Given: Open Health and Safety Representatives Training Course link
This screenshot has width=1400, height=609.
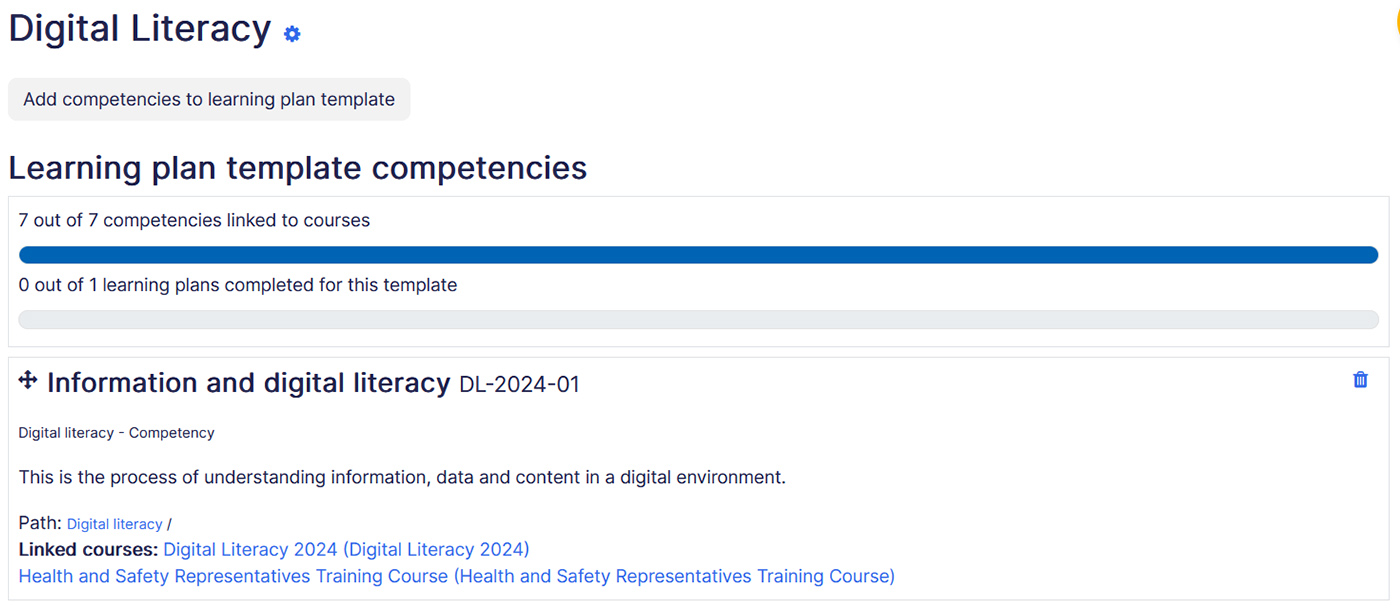Looking at the screenshot, I should (456, 576).
